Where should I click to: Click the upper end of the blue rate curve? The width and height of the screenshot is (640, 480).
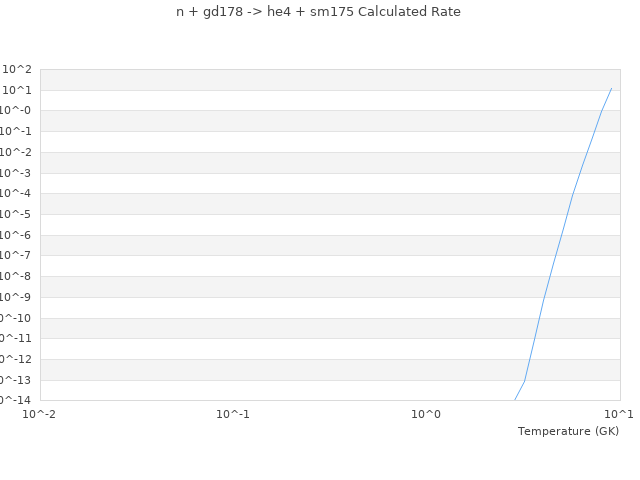pyautogui.click(x=611, y=88)
